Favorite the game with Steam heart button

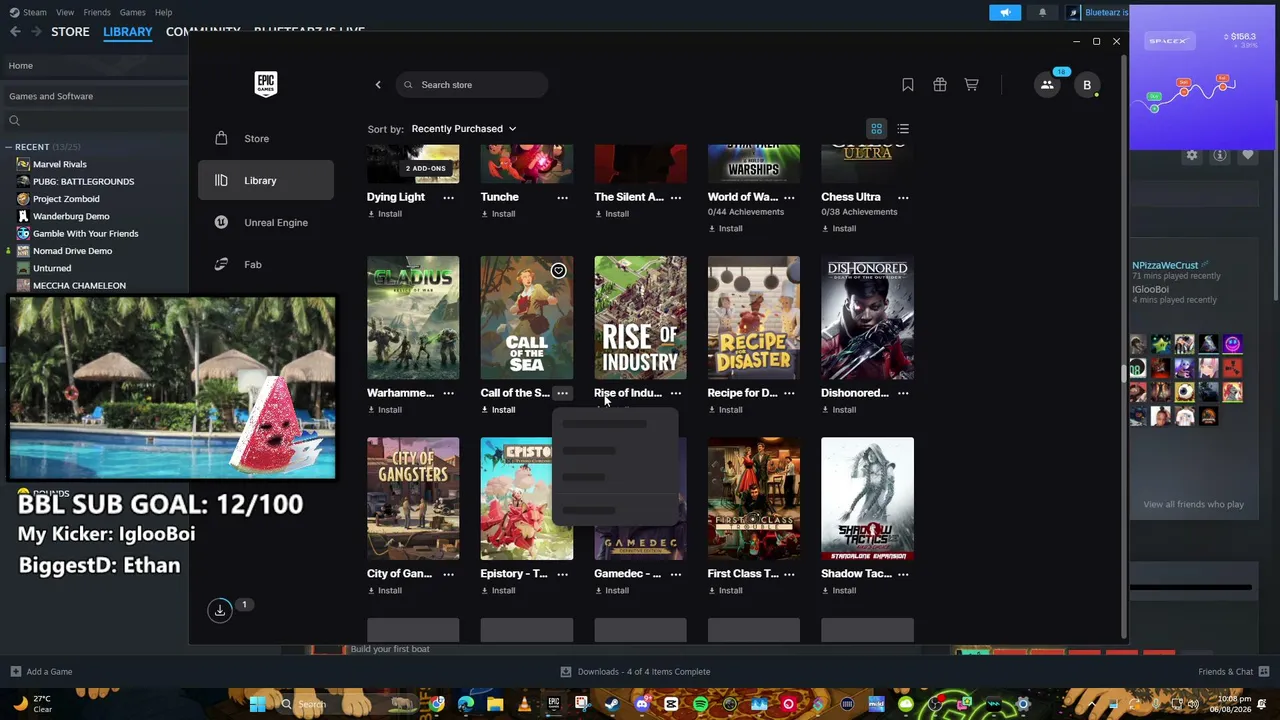click(1247, 155)
